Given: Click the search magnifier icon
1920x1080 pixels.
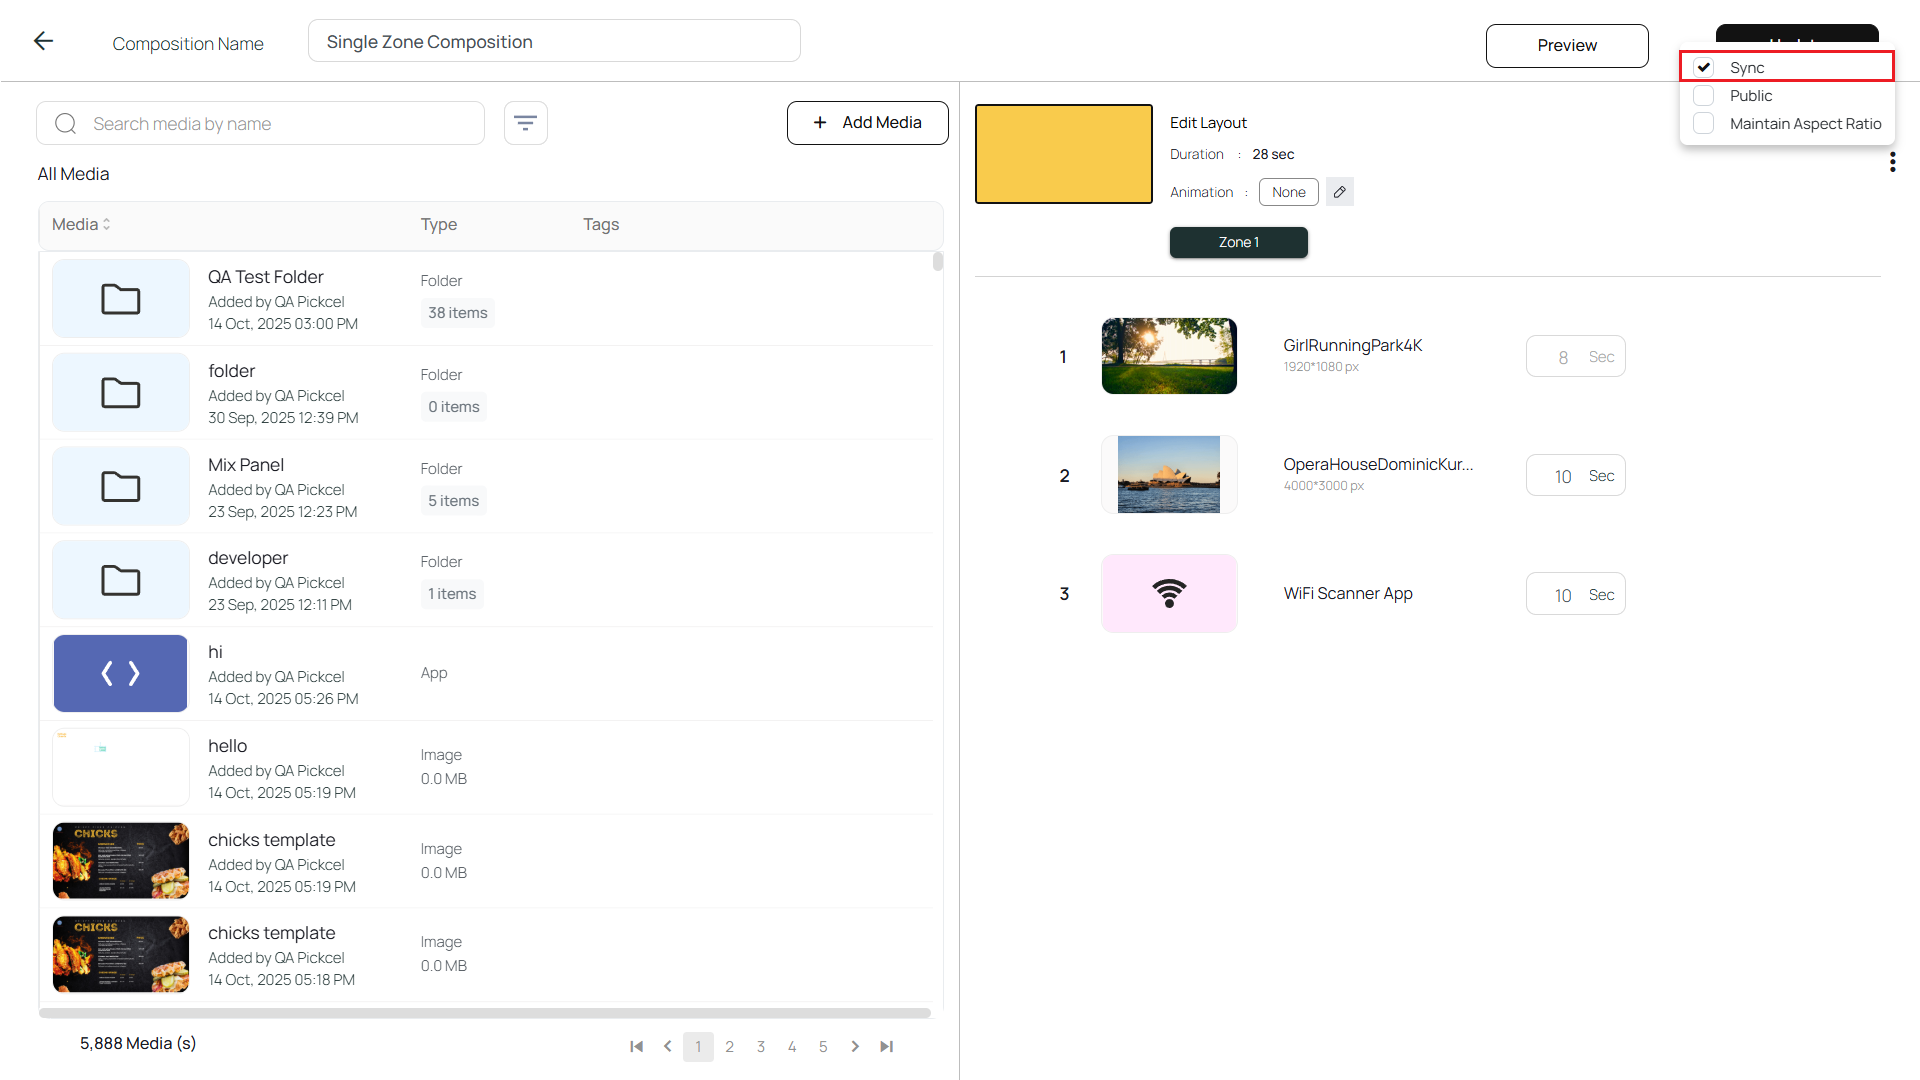Looking at the screenshot, I should 65,123.
